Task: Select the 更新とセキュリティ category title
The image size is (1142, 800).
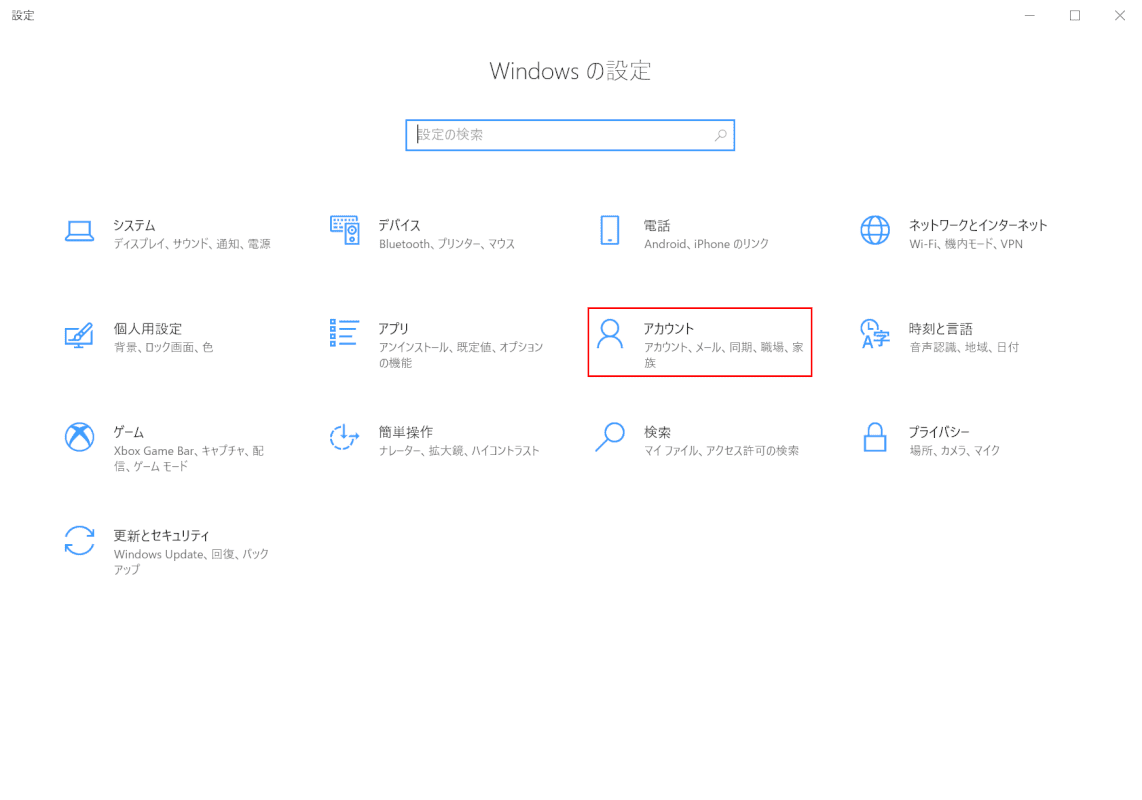Action: click(x=162, y=536)
